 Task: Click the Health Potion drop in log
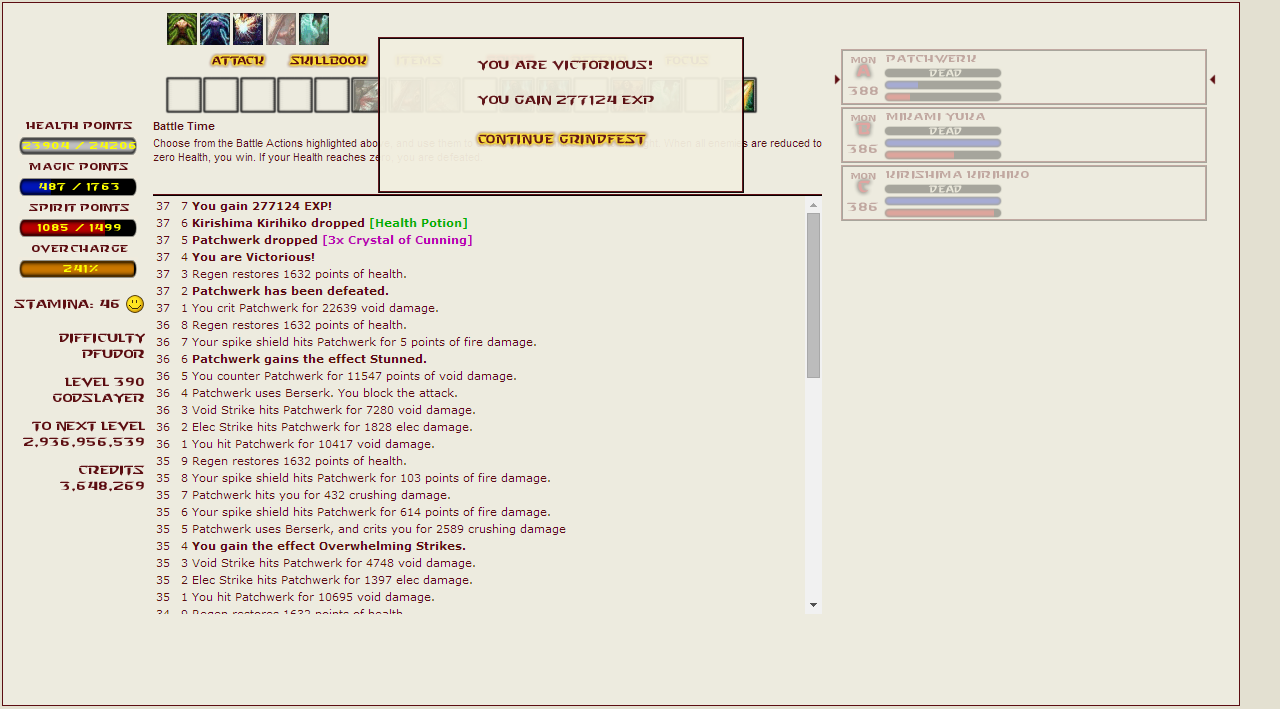tap(418, 223)
